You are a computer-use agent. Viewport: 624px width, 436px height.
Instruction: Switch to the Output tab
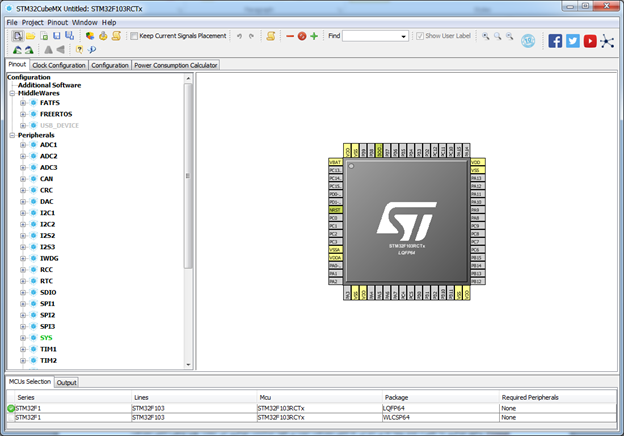(x=66, y=383)
